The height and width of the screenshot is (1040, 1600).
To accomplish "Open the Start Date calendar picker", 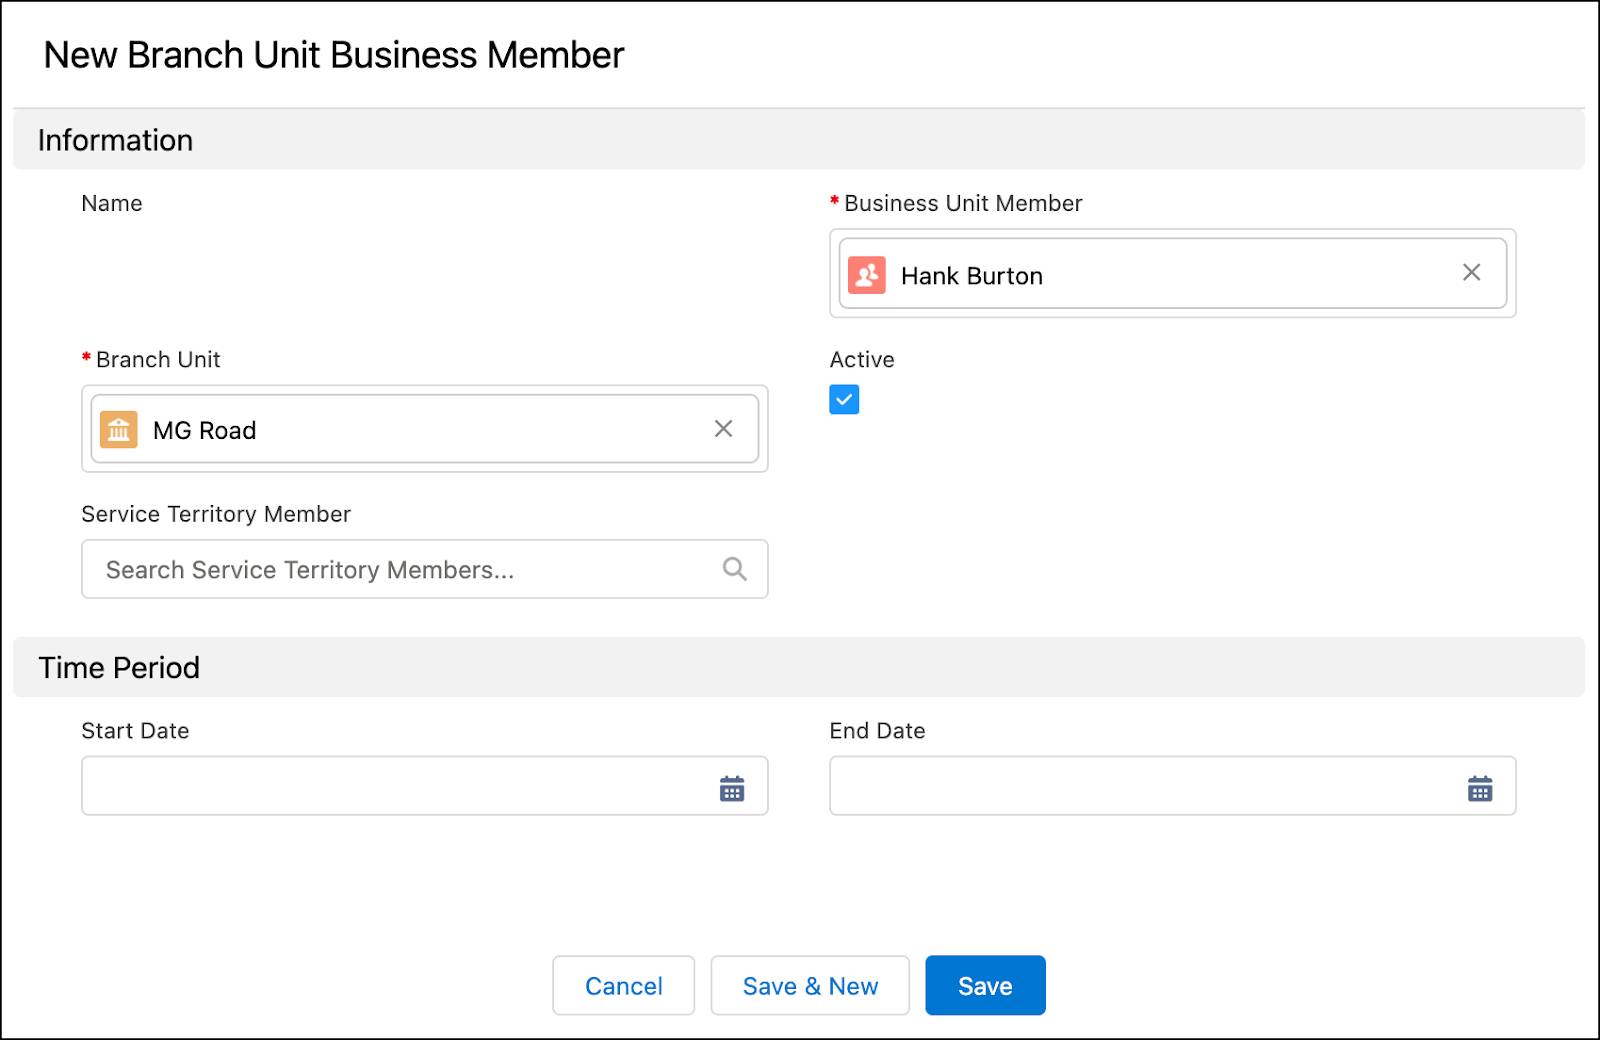I will tap(732, 788).
